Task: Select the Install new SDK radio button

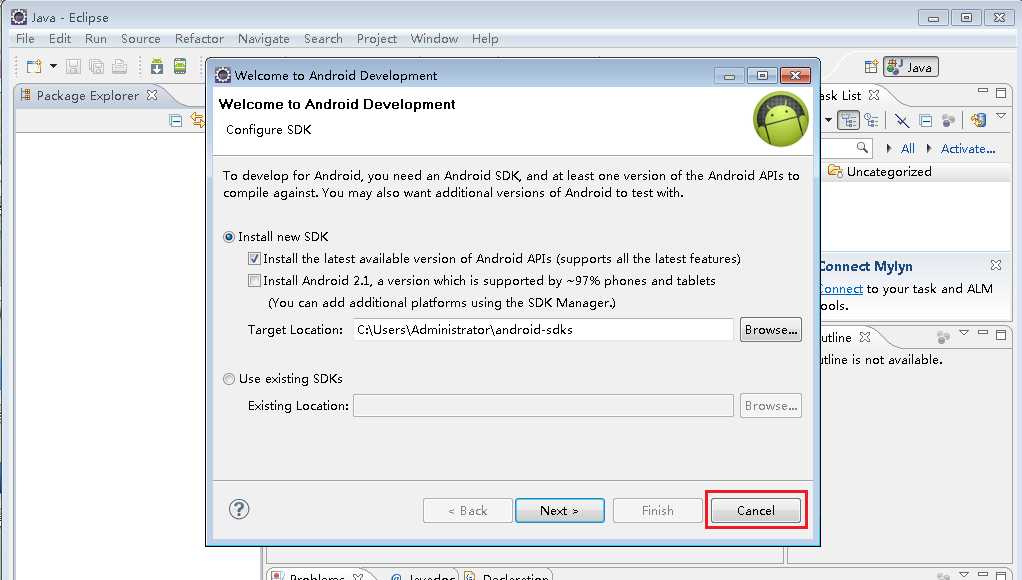Action: click(x=229, y=237)
